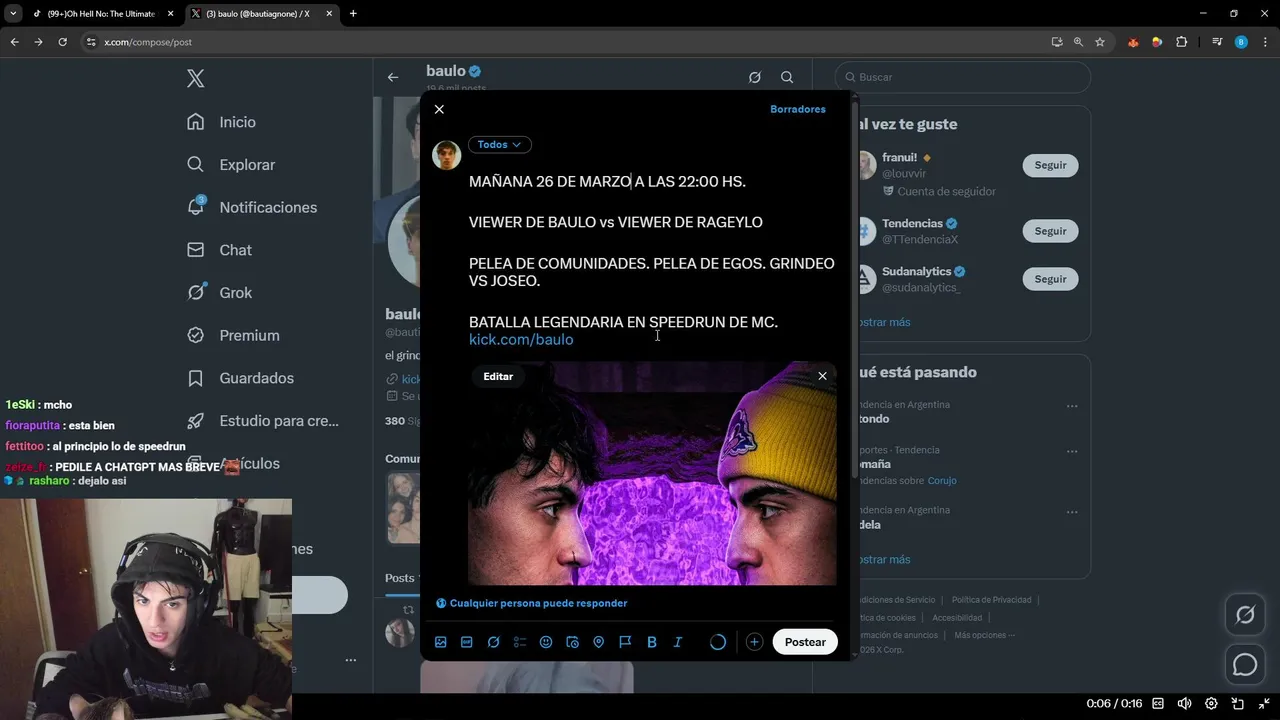Click the attached face-off image preview
This screenshot has height=720, width=1280.
click(x=652, y=473)
